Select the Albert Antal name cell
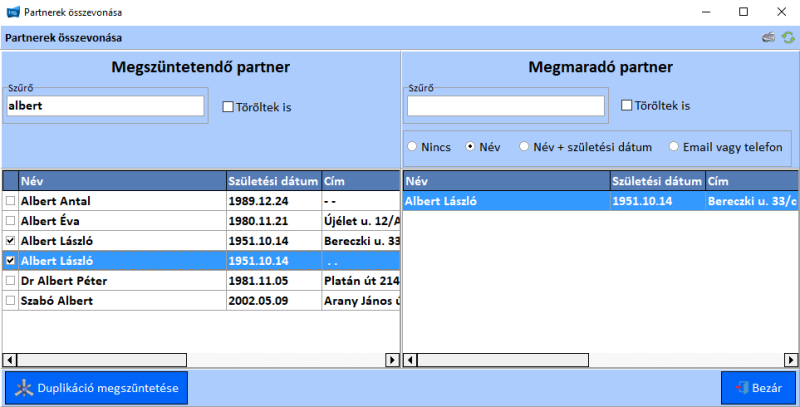Viewport: 800px width, 407px height. coord(122,201)
